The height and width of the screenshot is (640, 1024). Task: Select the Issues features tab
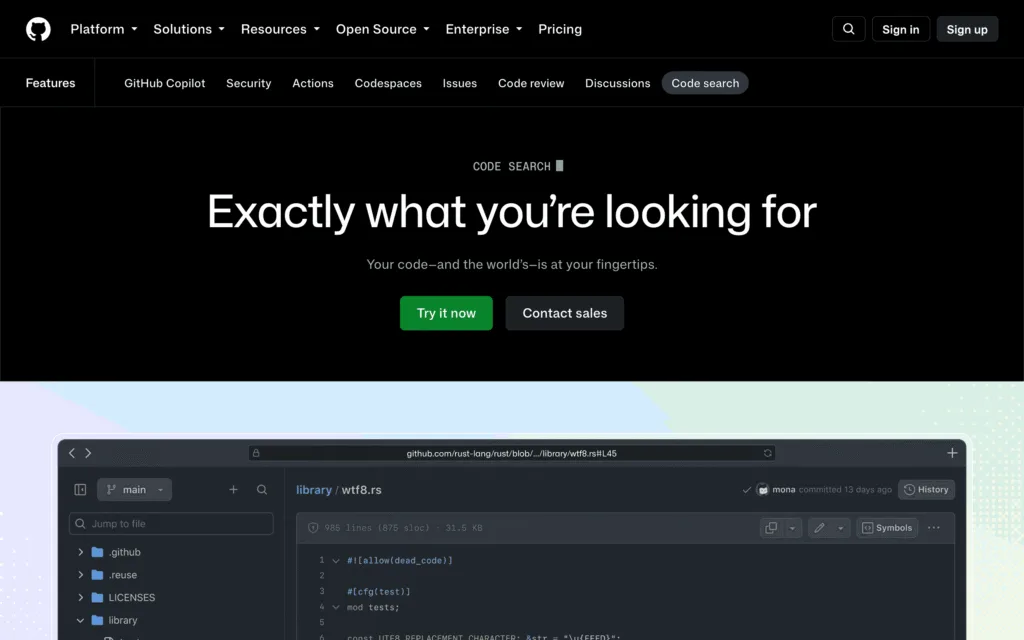(460, 83)
